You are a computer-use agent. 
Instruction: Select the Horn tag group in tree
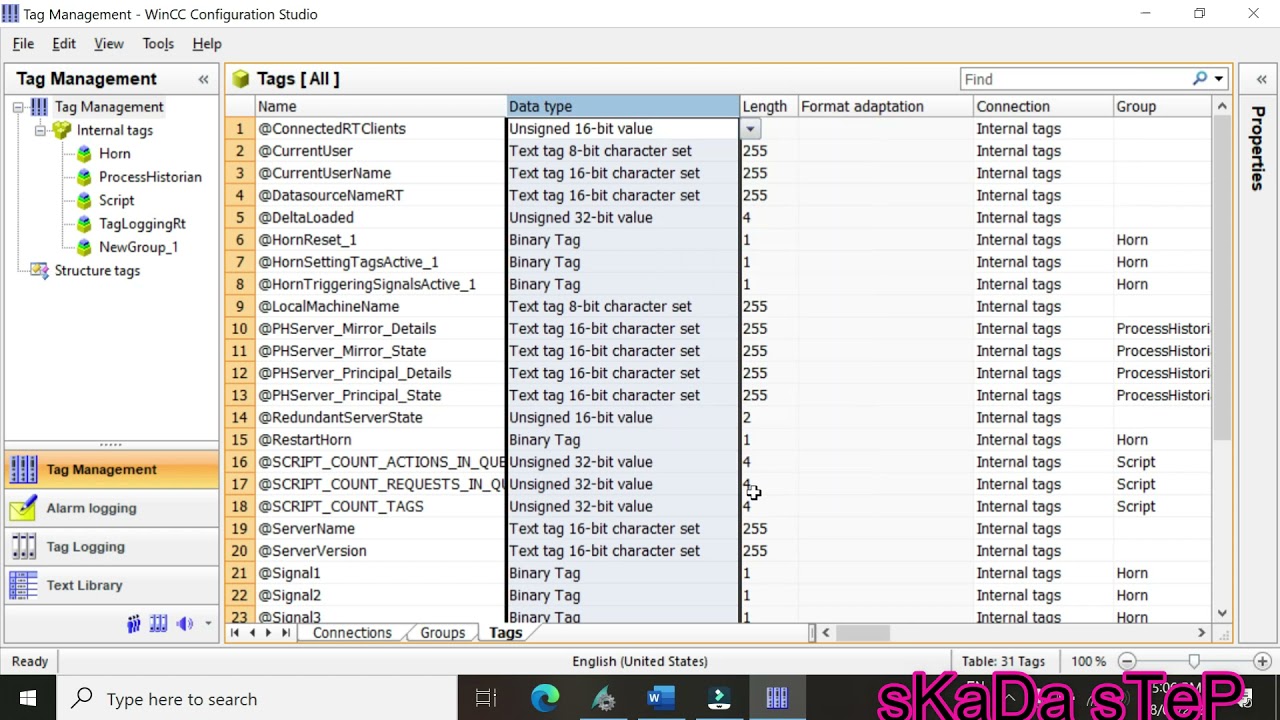pyautogui.click(x=114, y=153)
